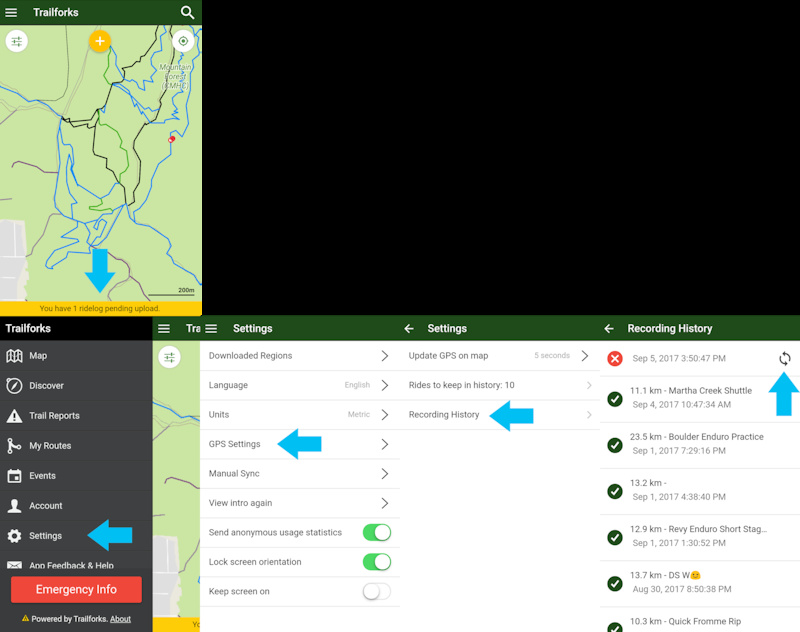
Task: Follow the About link in the drawer footer
Action: tap(120, 619)
